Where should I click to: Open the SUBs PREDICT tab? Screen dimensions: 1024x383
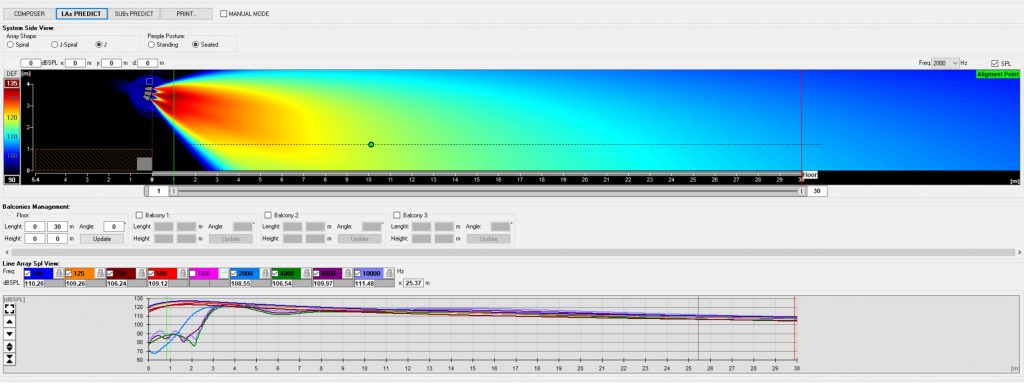point(133,14)
